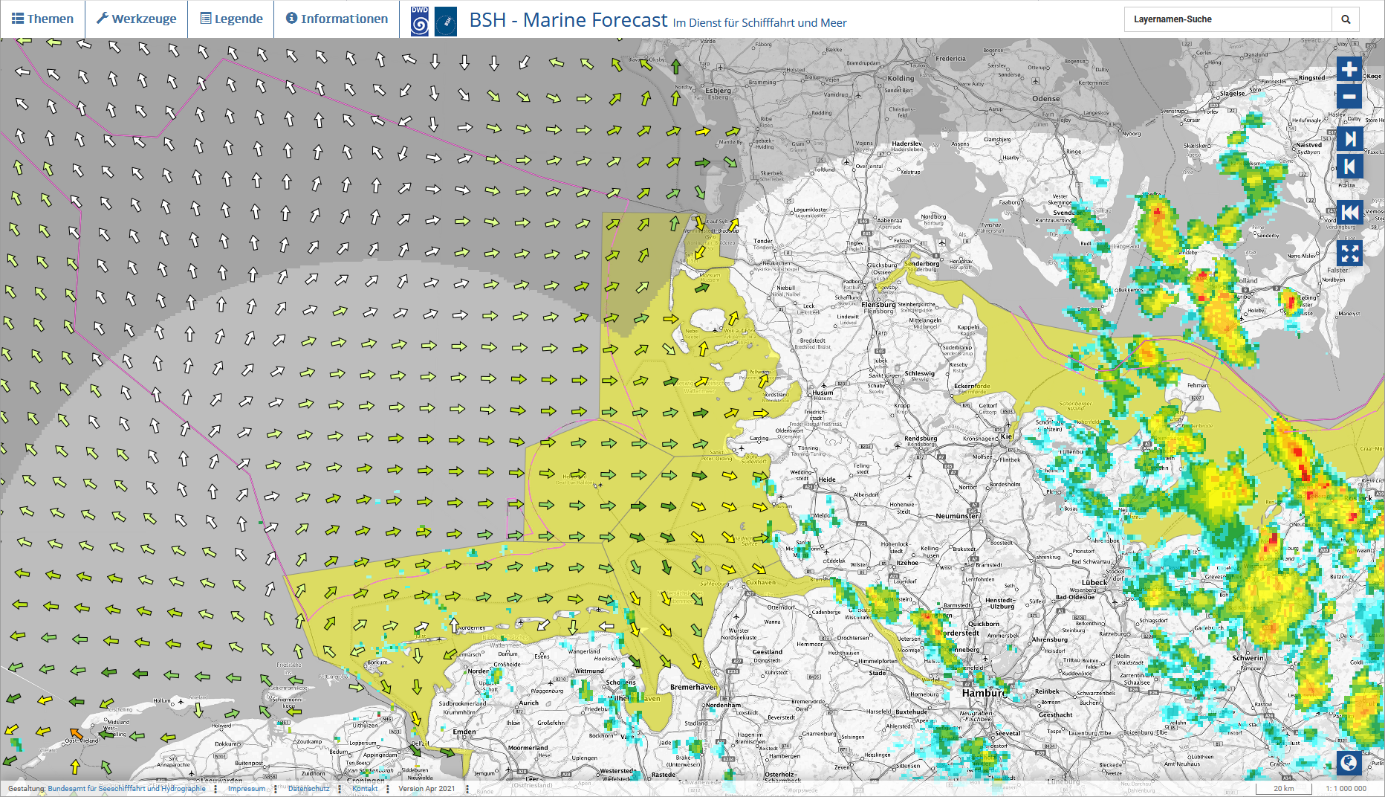The image size is (1385, 797).
Task: Zoom in with the plus button
Action: click(x=1350, y=69)
